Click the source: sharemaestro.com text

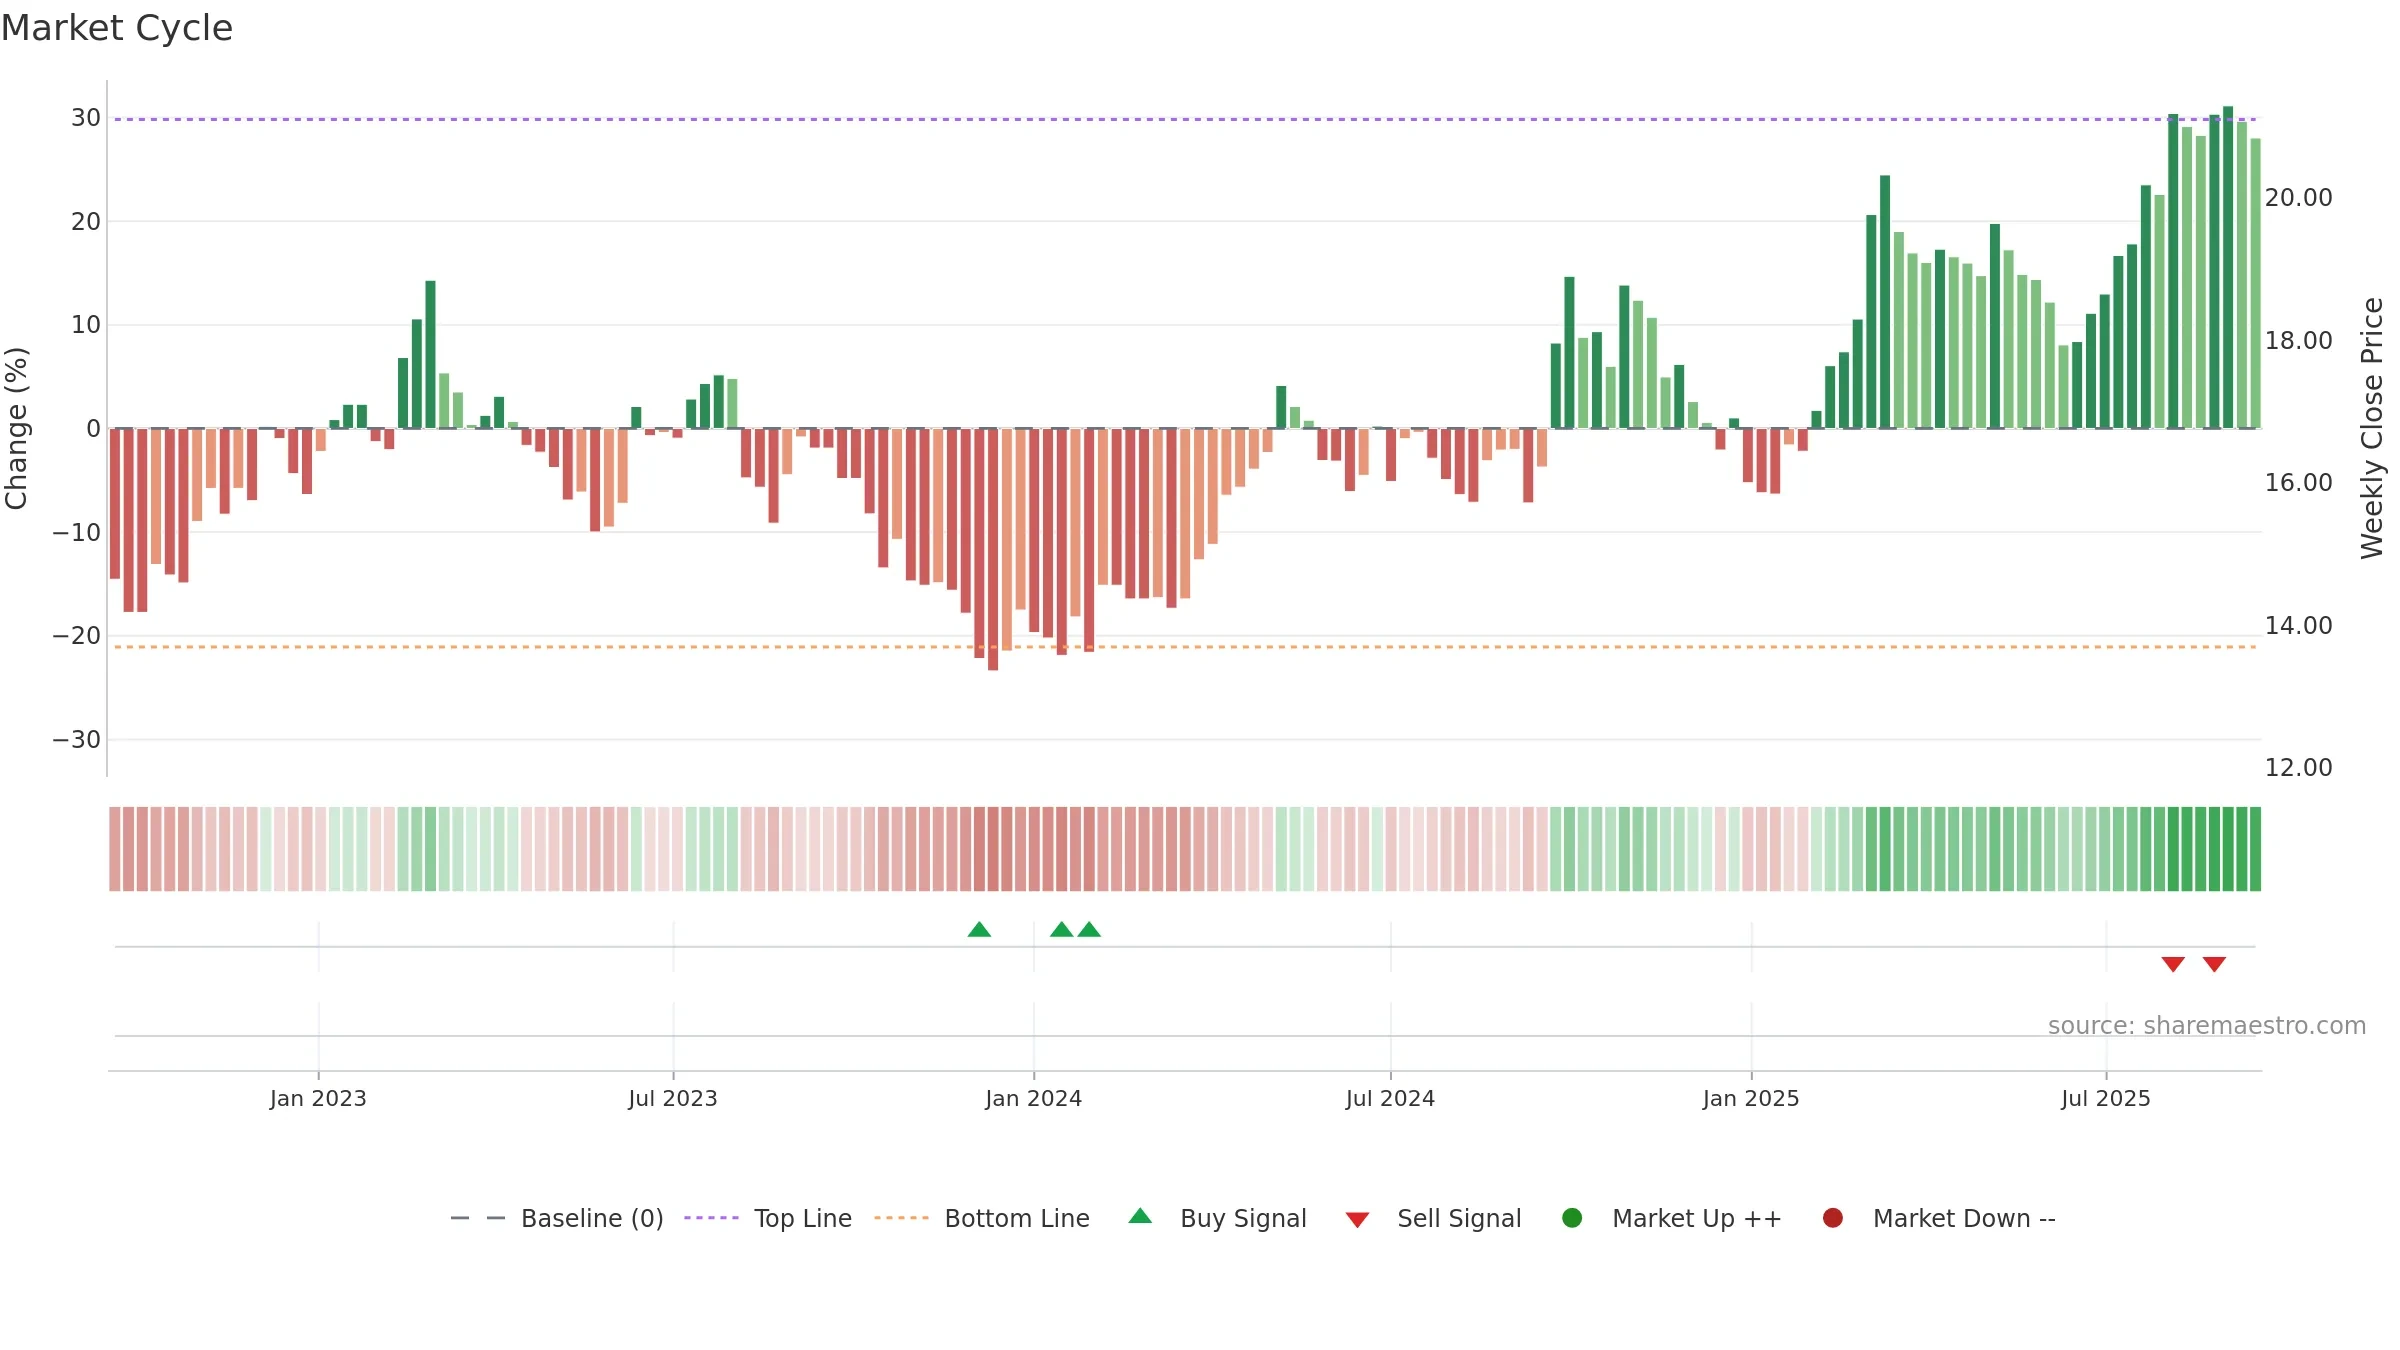point(2207,1026)
